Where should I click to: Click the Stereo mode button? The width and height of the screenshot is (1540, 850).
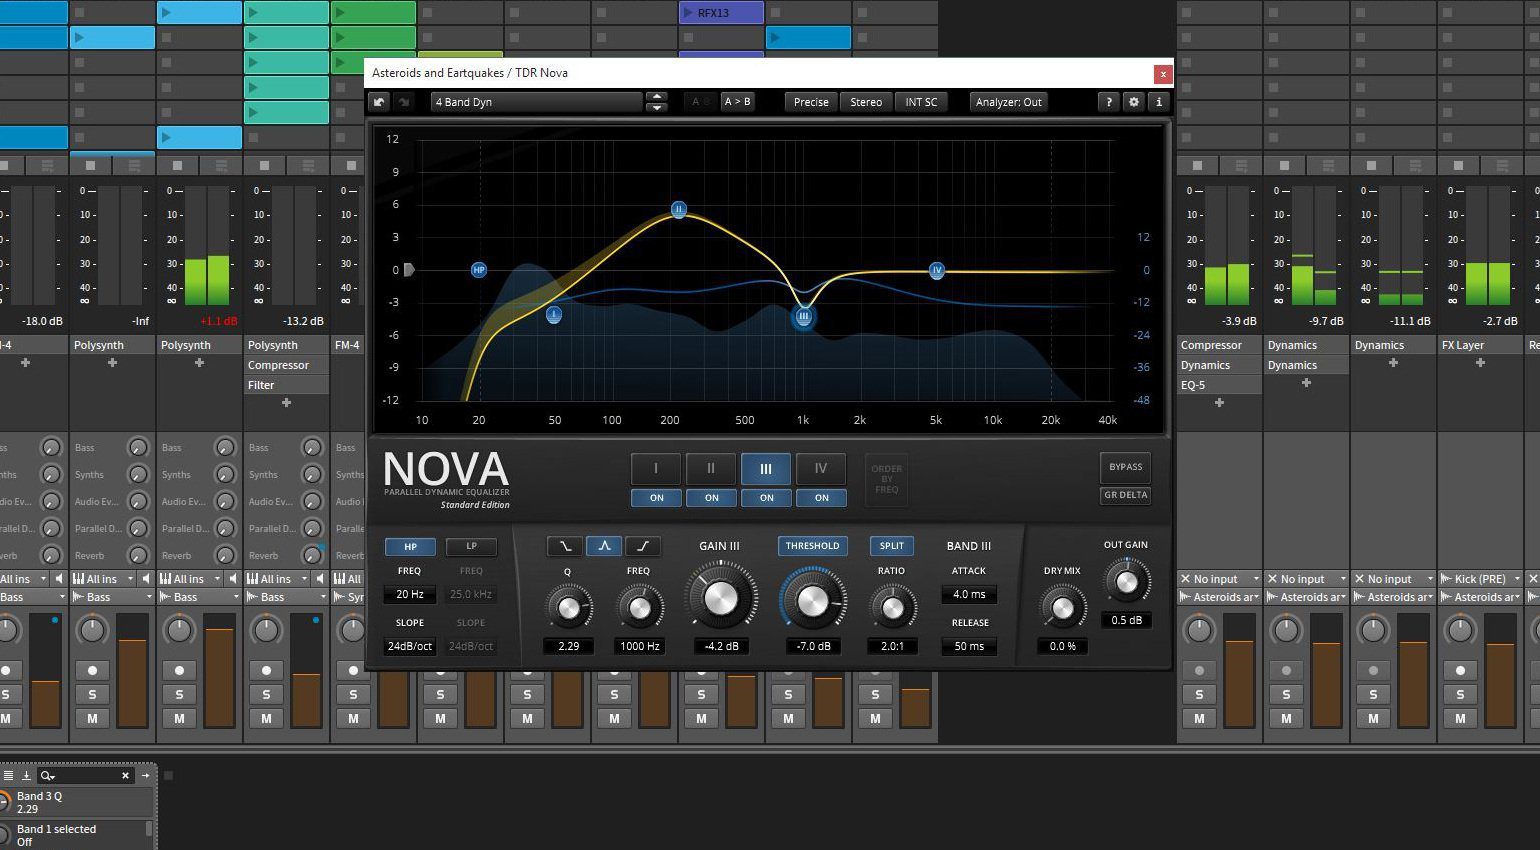click(866, 102)
